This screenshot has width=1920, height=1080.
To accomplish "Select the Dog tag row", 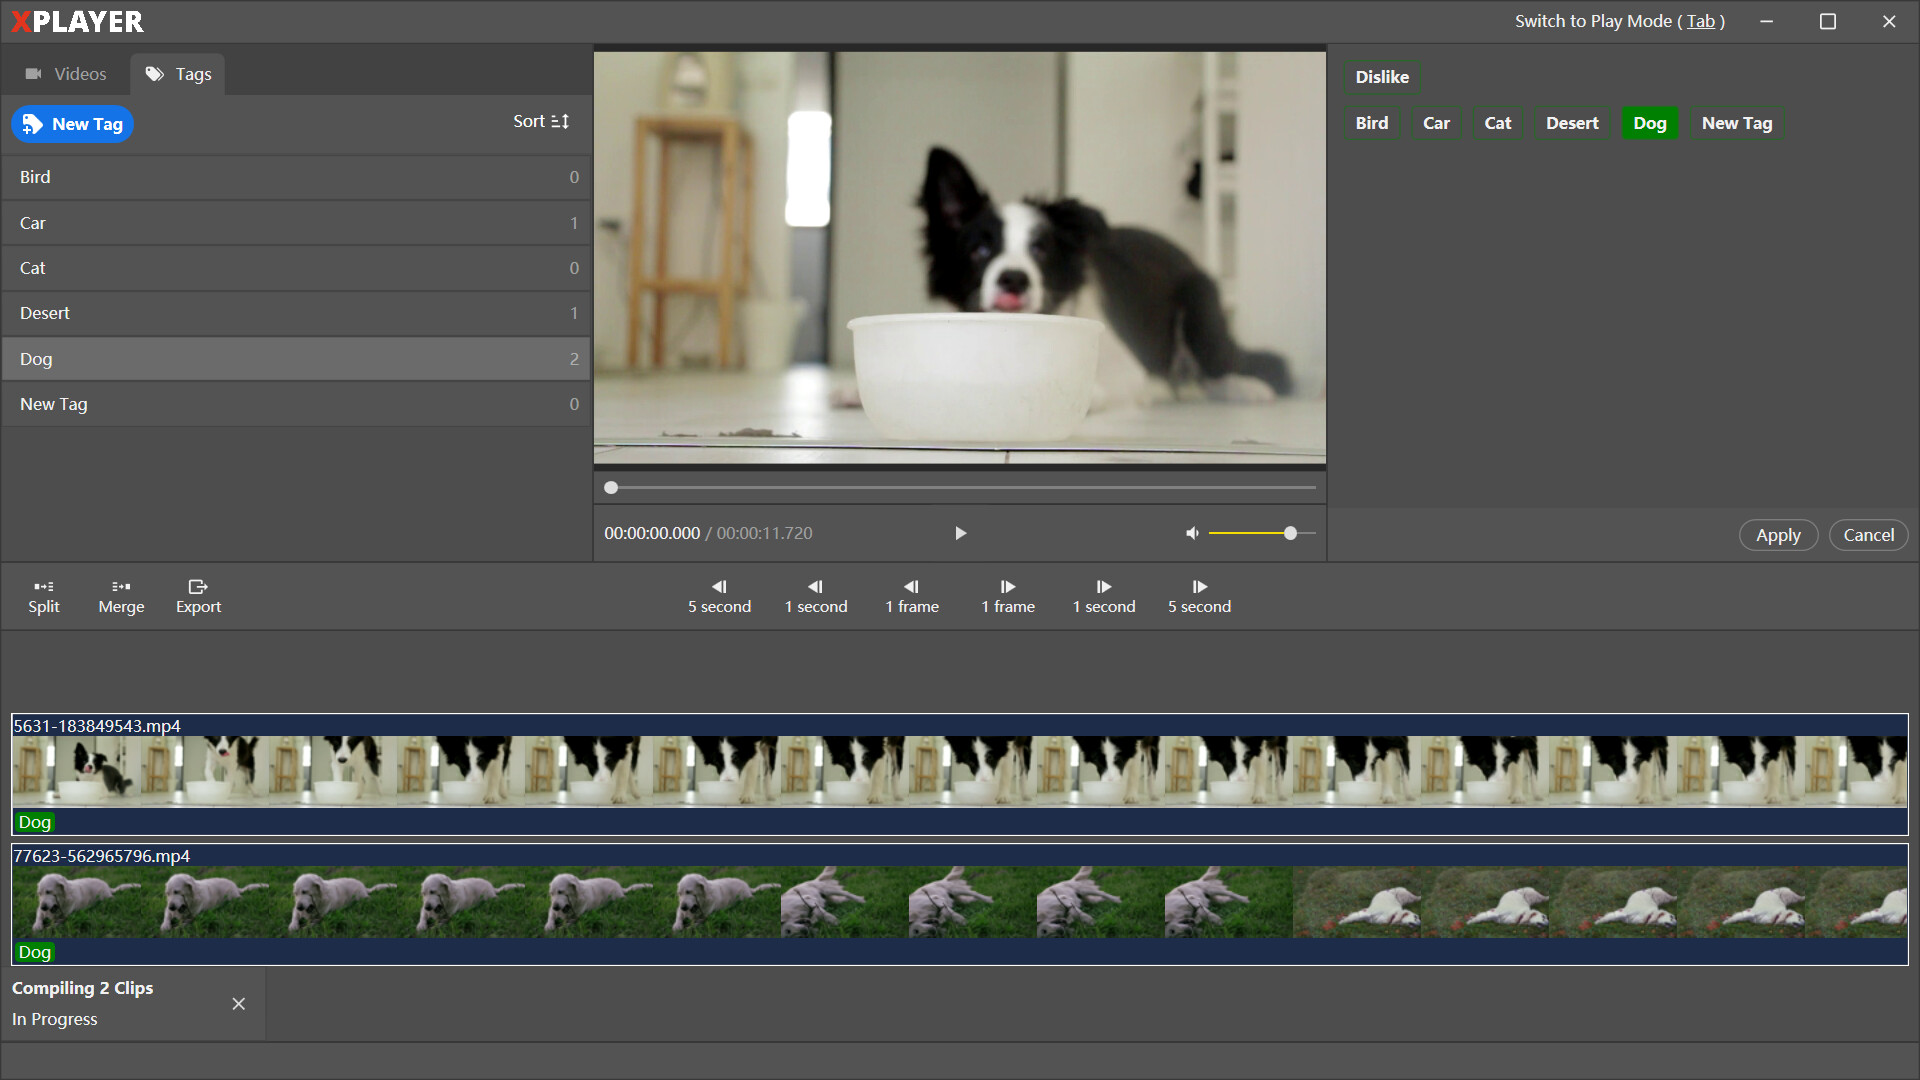I will pos(296,359).
